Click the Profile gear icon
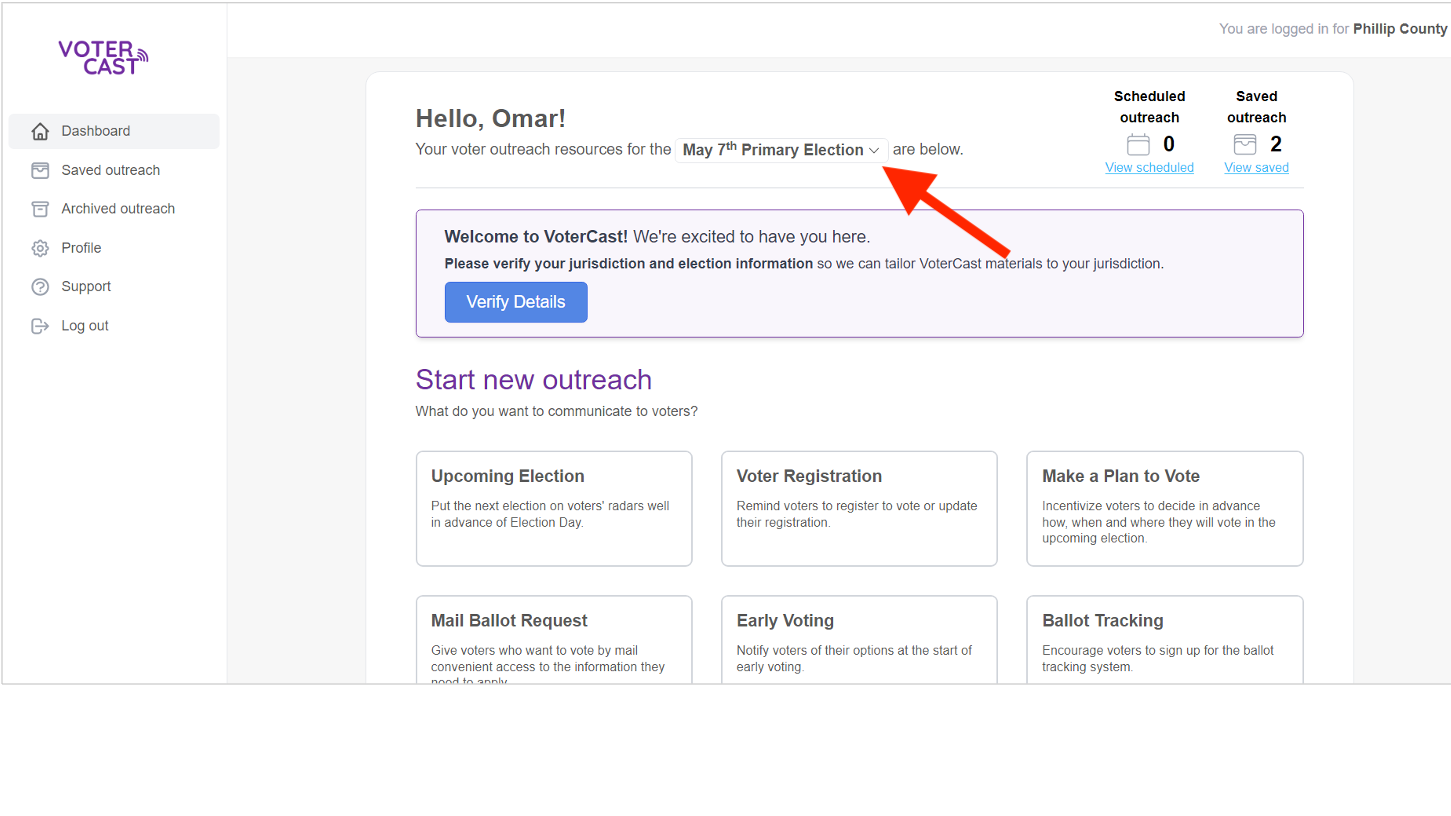Image resolution: width=1451 pixels, height=816 pixels. 40,248
